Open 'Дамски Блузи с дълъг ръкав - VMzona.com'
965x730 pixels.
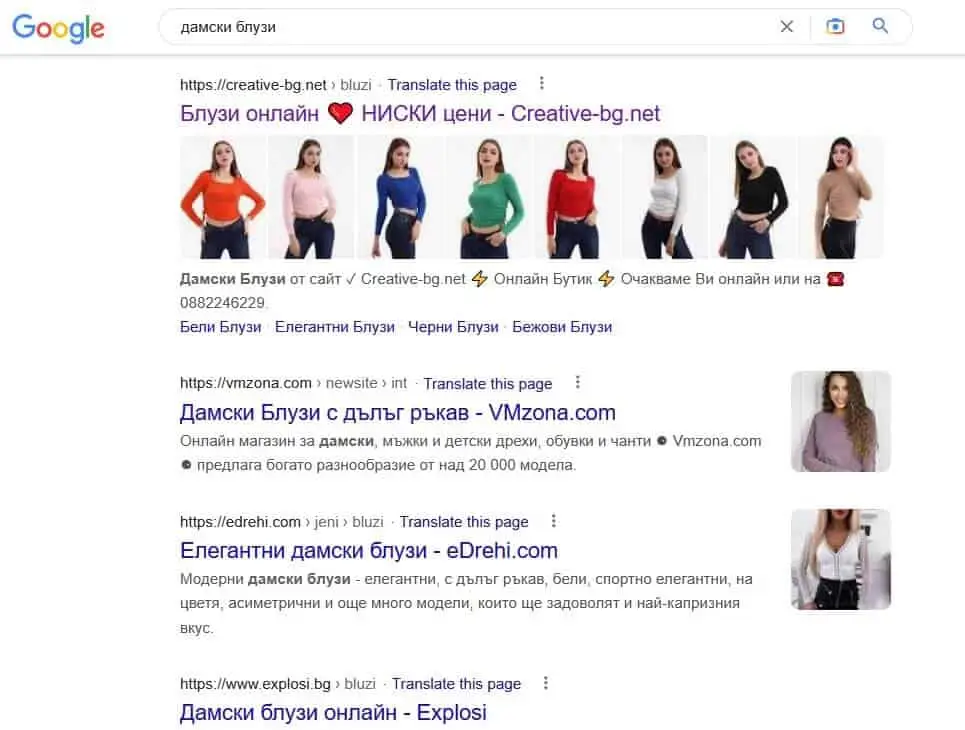coord(398,412)
